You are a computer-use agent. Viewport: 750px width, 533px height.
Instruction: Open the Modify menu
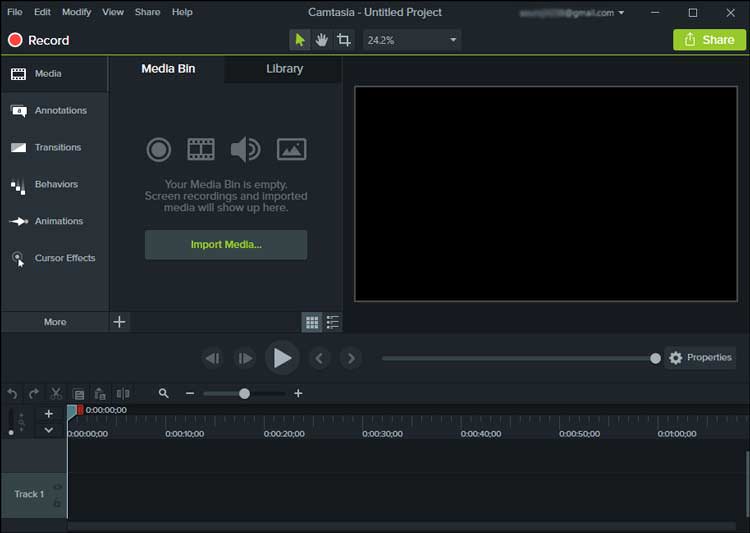coord(77,12)
